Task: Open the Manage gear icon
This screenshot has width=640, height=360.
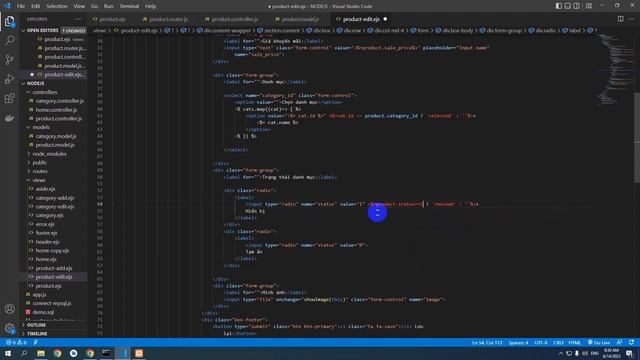Action: [9, 328]
